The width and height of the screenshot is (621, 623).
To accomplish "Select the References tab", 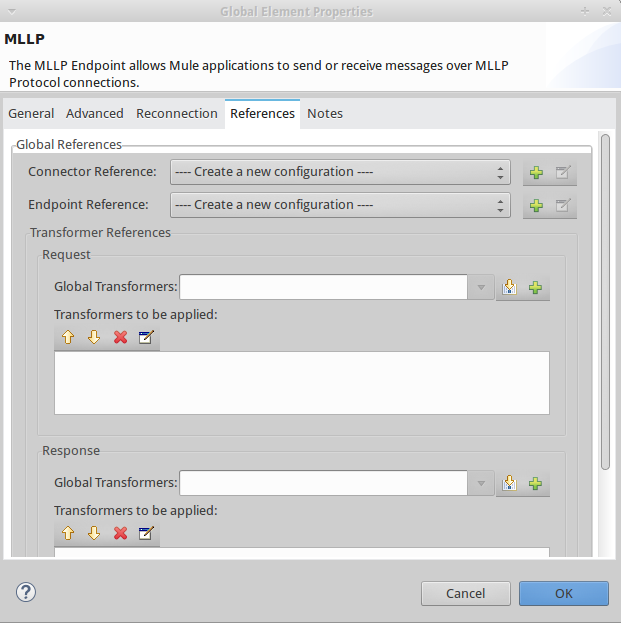I will pos(262,114).
